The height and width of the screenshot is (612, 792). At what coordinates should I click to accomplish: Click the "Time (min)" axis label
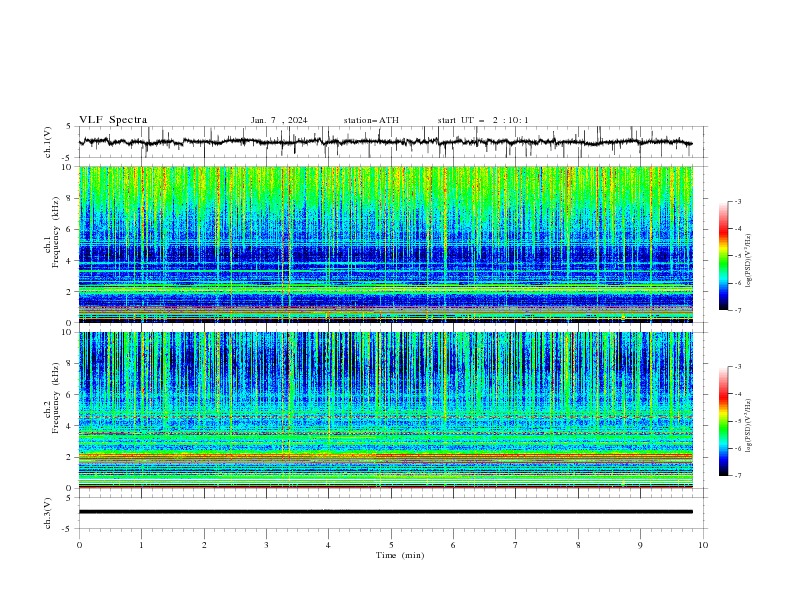click(400, 555)
